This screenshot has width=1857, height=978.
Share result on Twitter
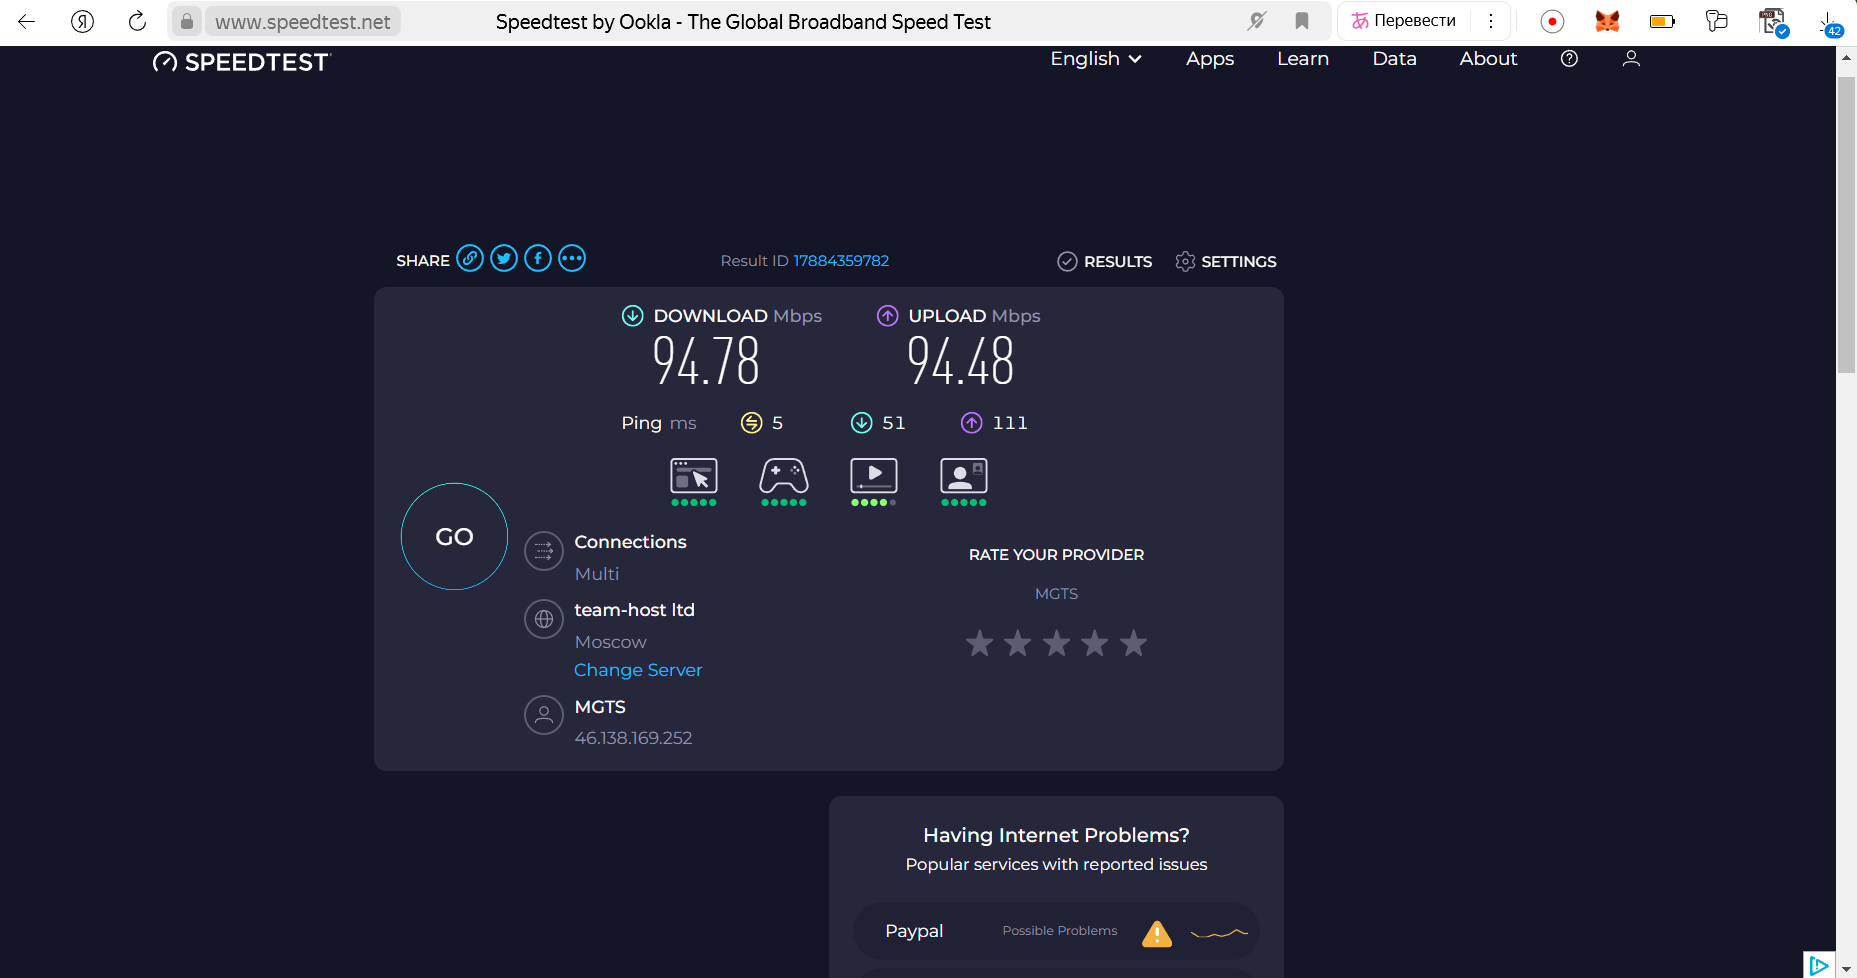pos(504,259)
